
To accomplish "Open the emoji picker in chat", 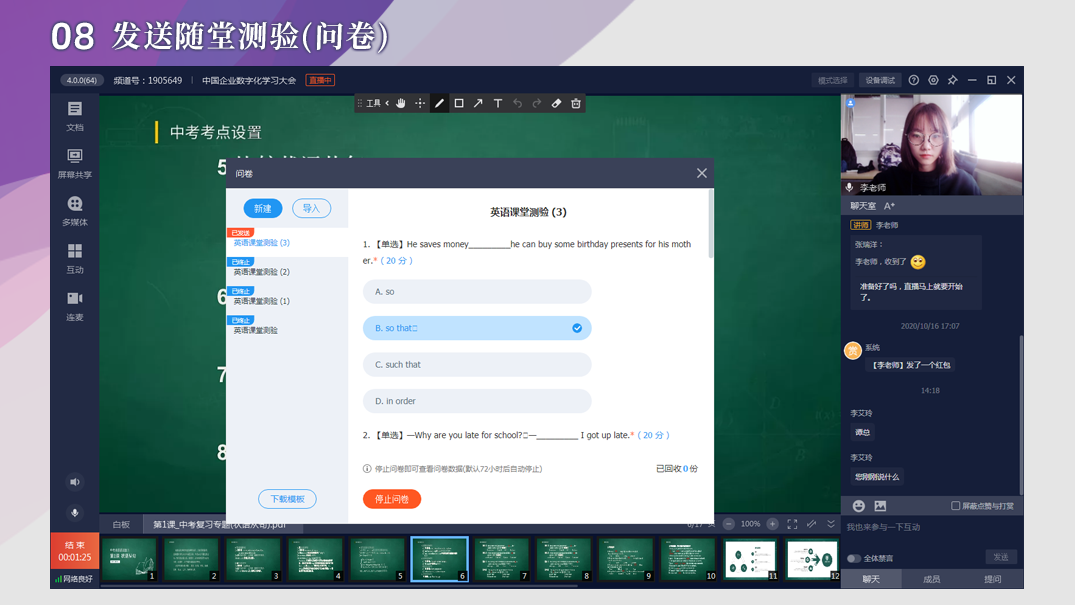I will (858, 506).
